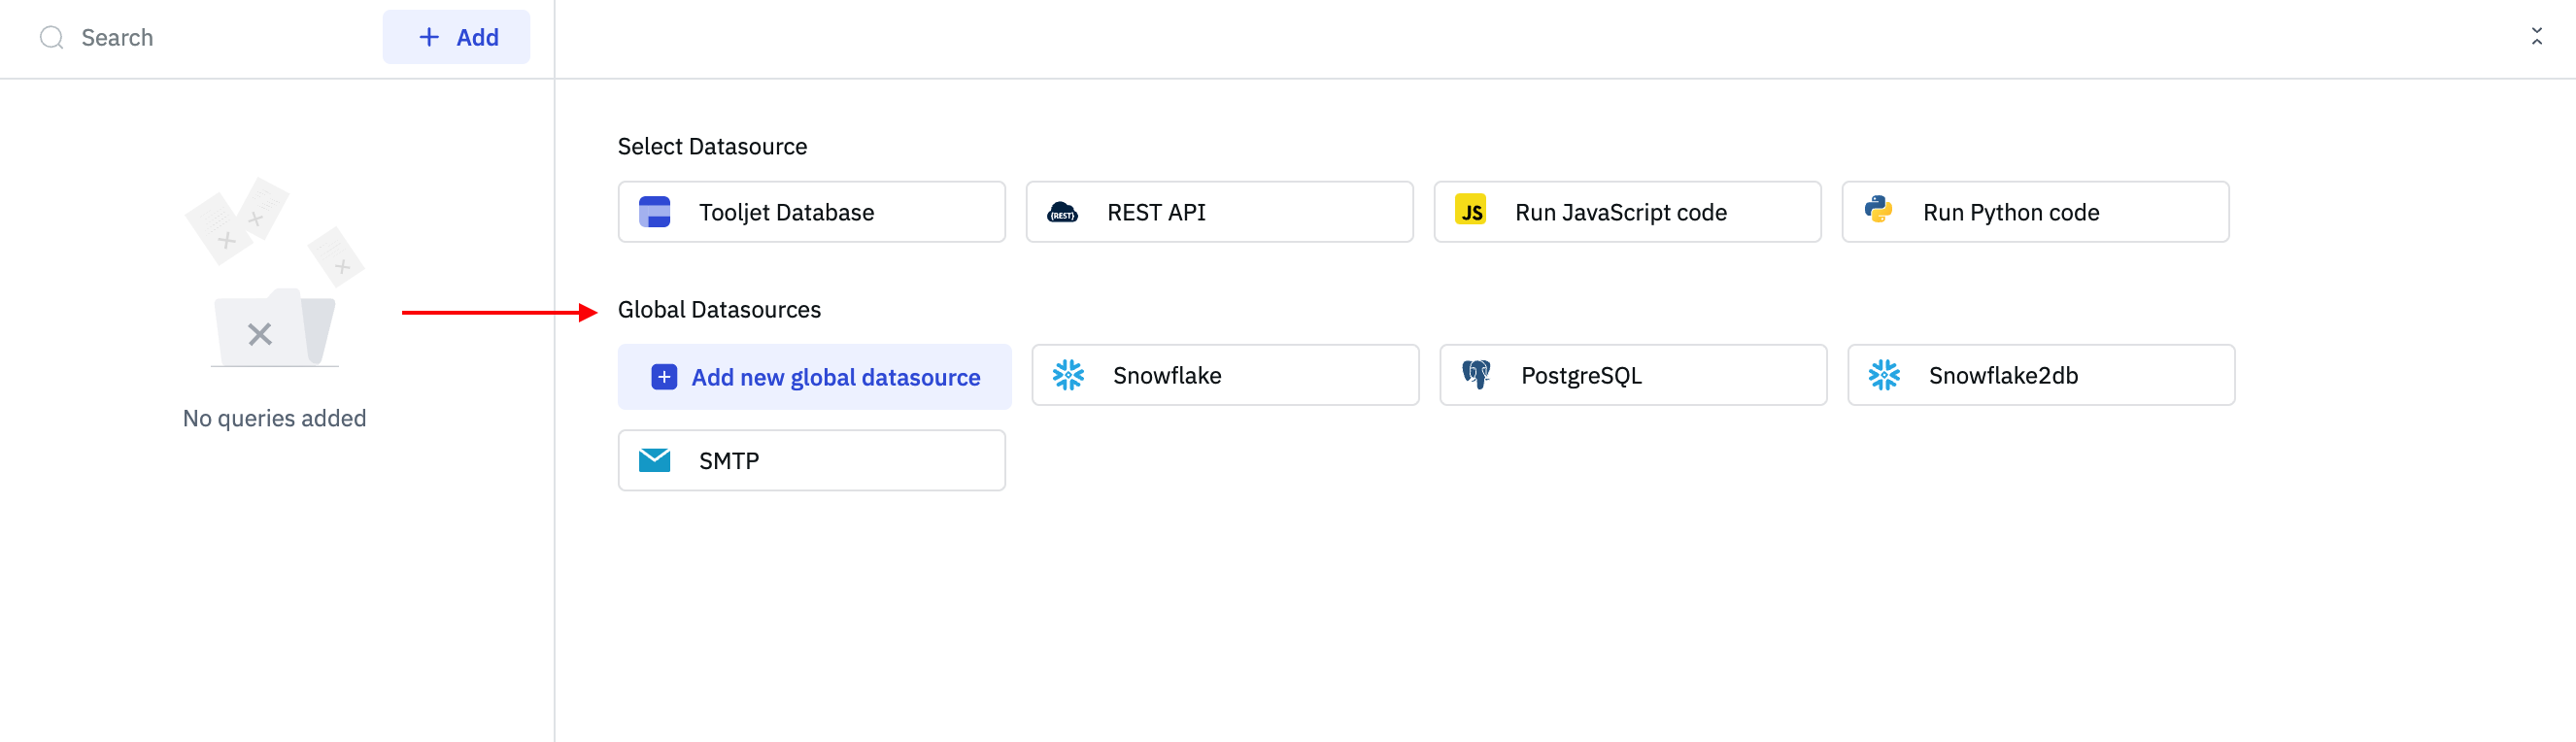The image size is (2576, 742).
Task: Click the PostgreSQL elephant icon
Action: [x=1476, y=375]
